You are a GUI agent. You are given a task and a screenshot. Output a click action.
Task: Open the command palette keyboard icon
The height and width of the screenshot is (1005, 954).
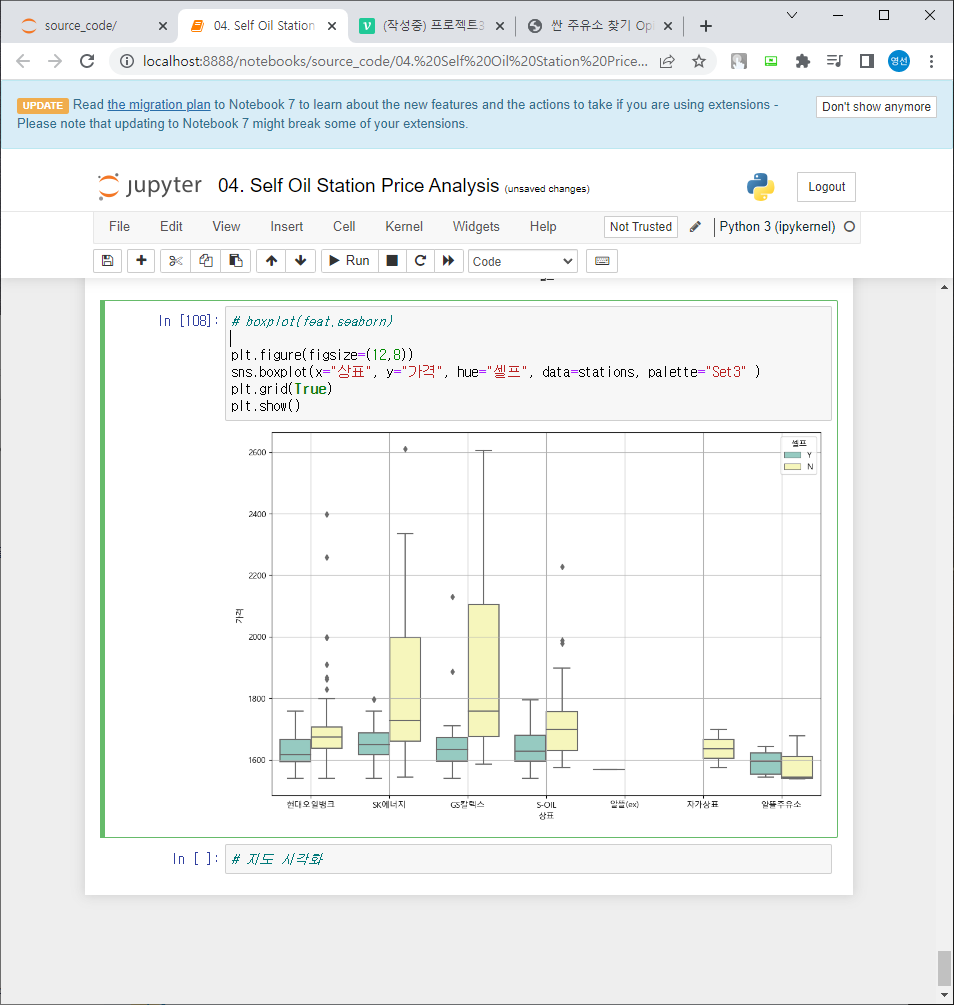click(602, 261)
